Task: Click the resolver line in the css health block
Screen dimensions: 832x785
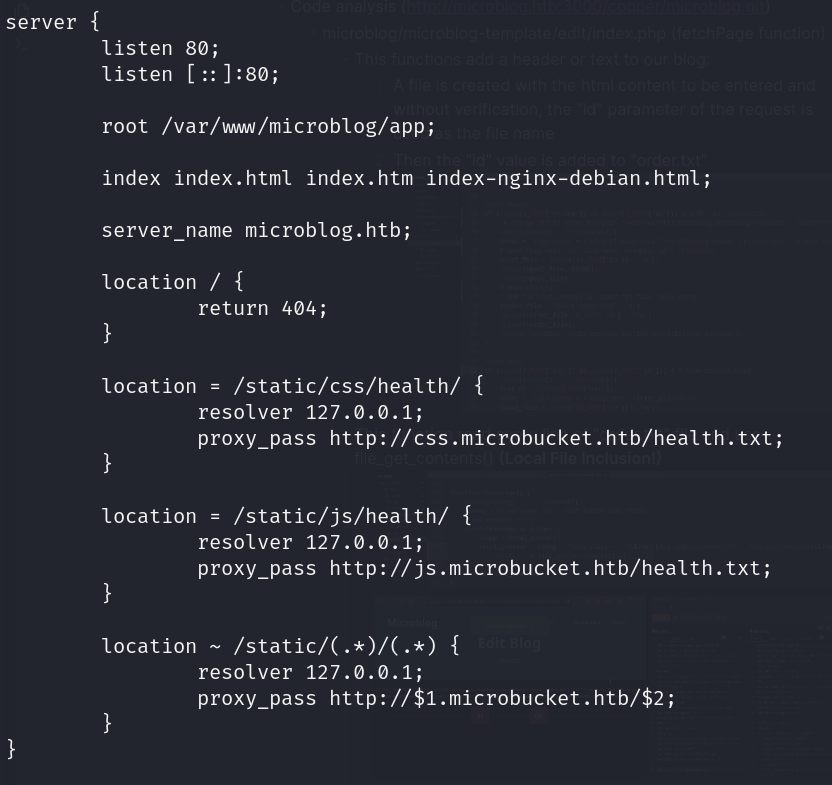Action: (x=310, y=412)
